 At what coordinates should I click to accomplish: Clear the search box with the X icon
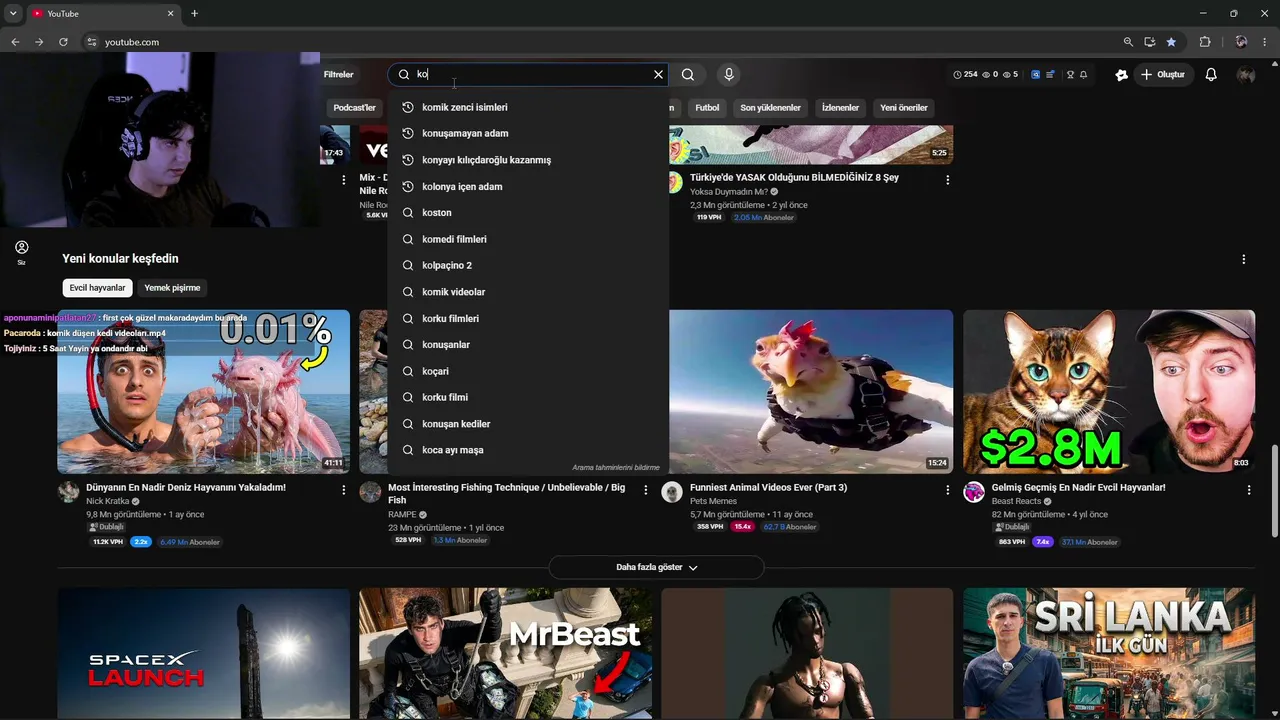[x=658, y=74]
